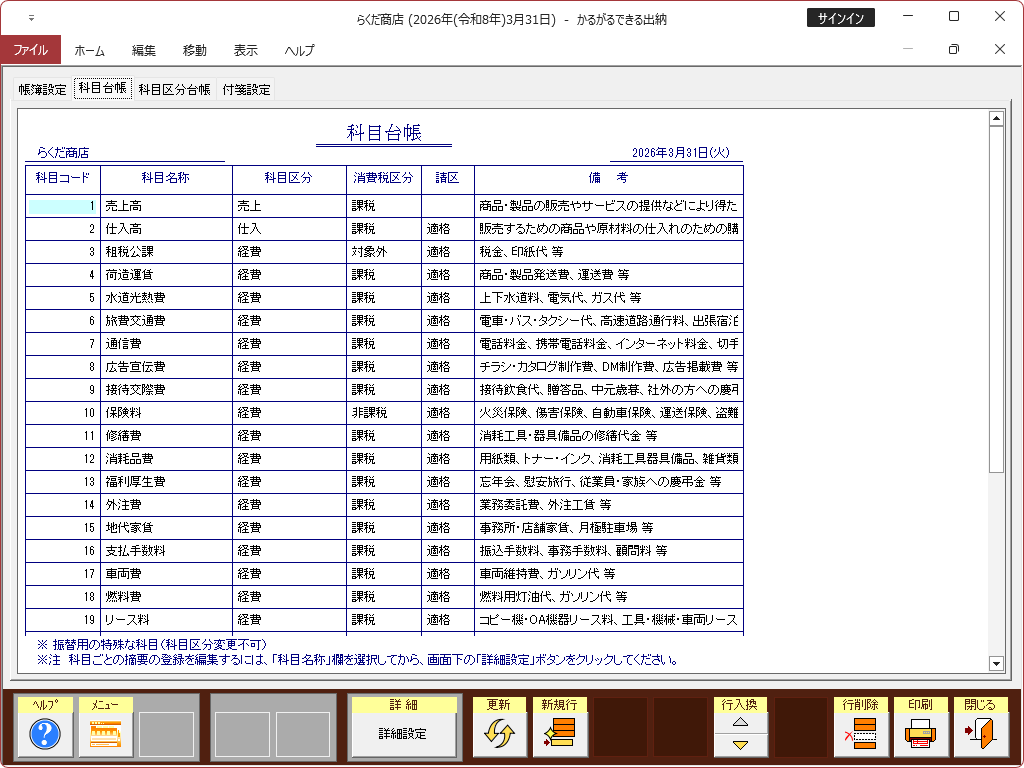Print the ledger with 印刷 icon
This screenshot has height=768, width=1024.
920,735
